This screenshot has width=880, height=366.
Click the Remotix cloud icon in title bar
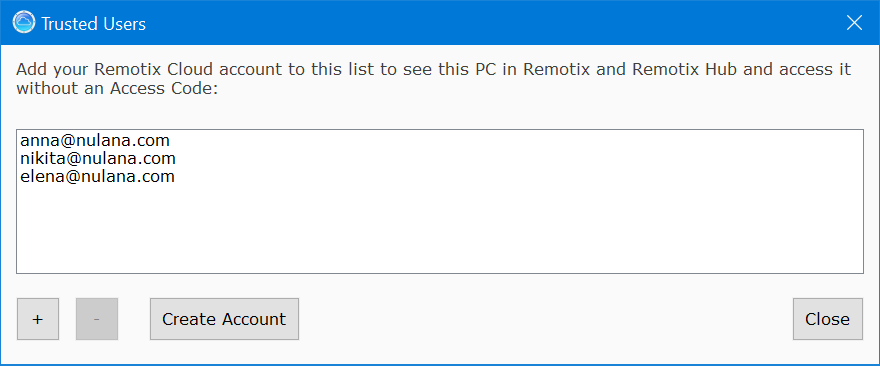pyautogui.click(x=24, y=23)
